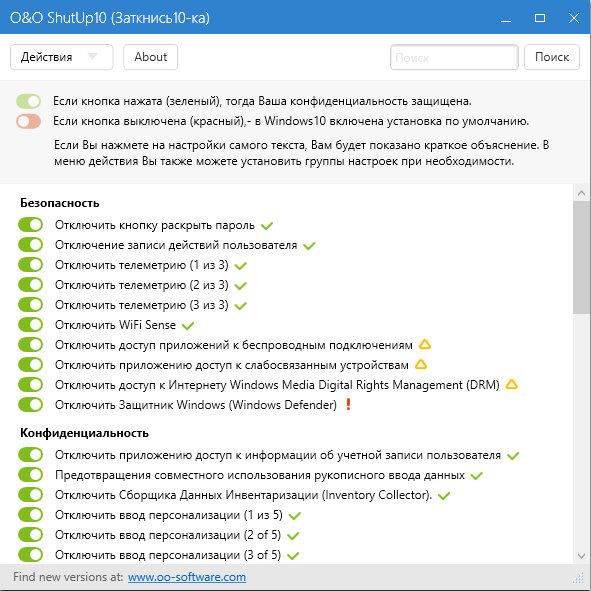Click the green checkmark beside WiFi Sense

pos(188,325)
